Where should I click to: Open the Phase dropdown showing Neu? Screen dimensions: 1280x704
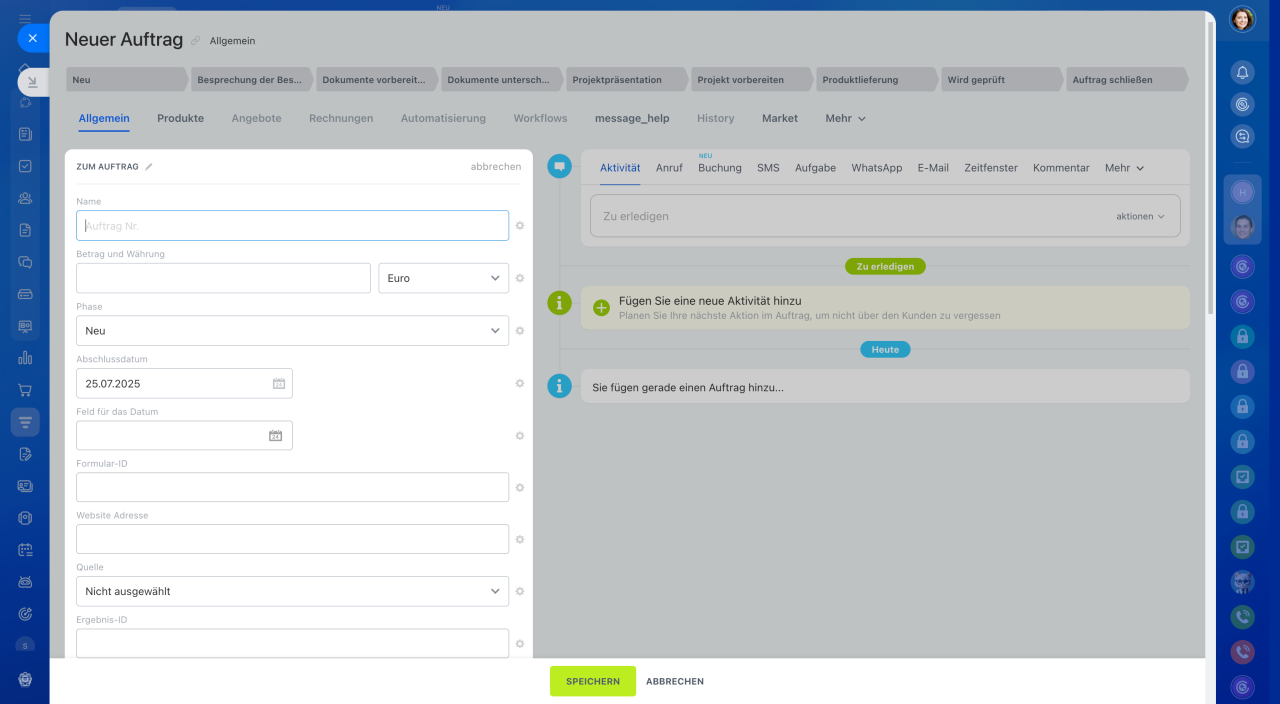point(292,331)
